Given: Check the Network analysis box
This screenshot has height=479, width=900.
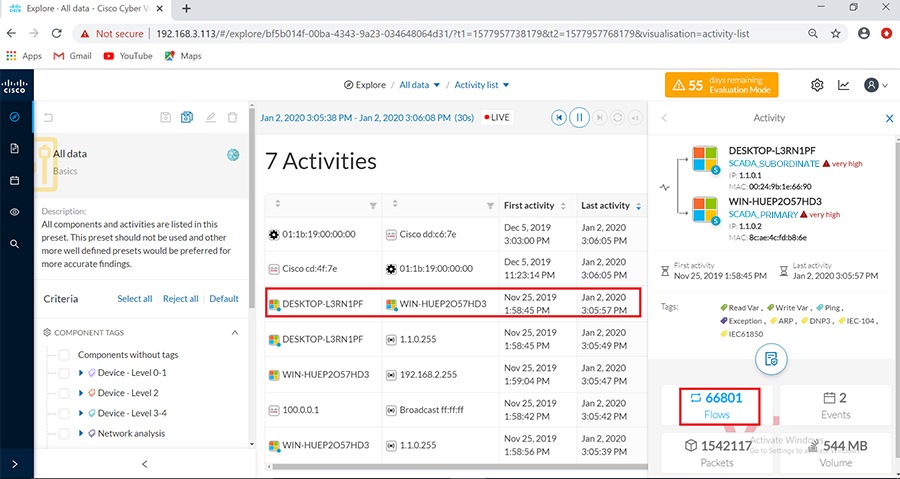Looking at the screenshot, I should (64, 433).
